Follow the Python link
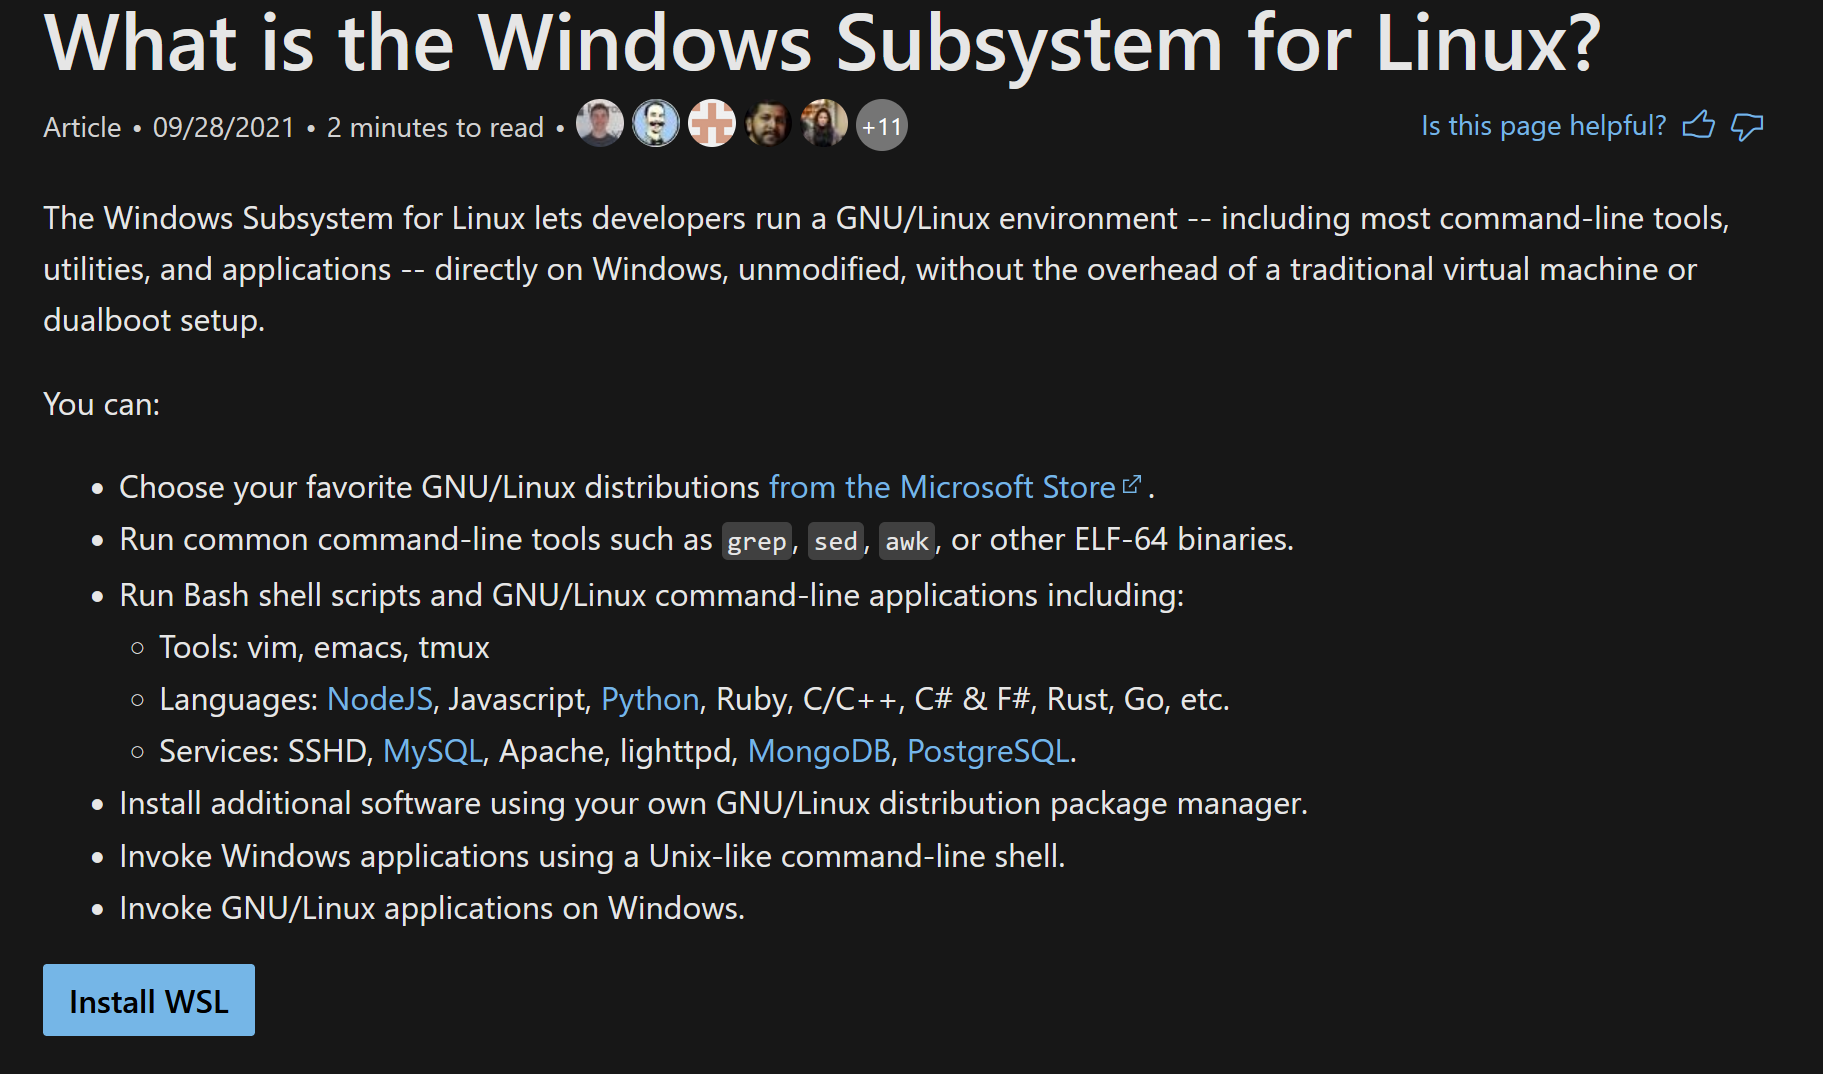The width and height of the screenshot is (1823, 1074). pos(650,699)
